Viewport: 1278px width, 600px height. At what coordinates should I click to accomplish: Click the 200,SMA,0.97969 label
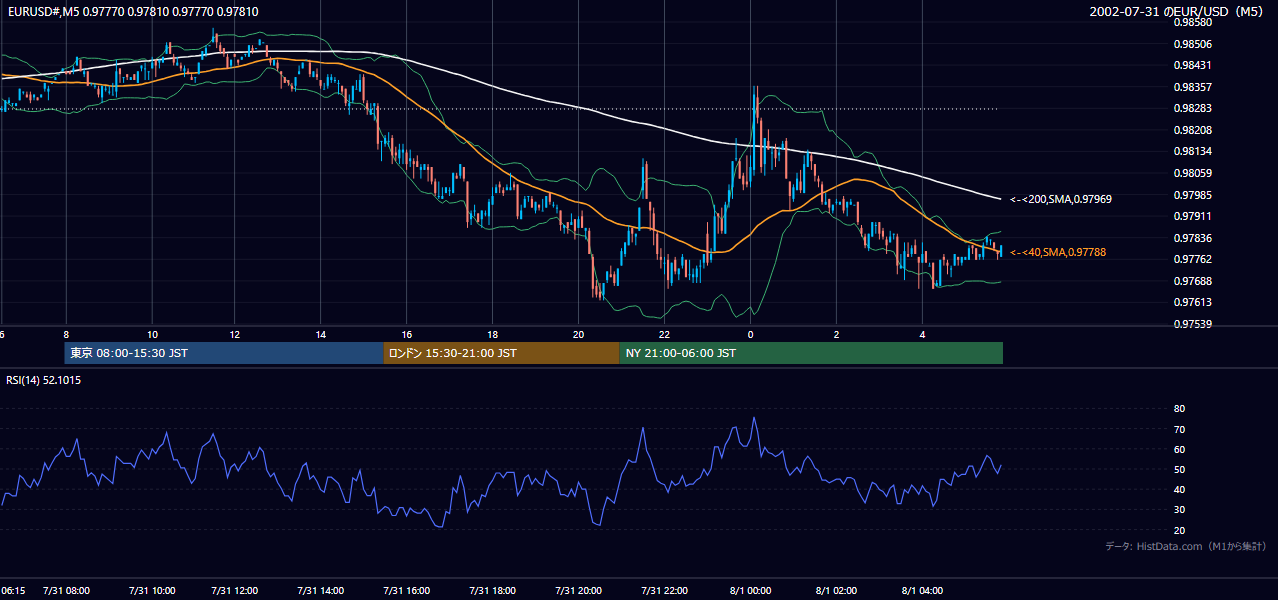1060,199
